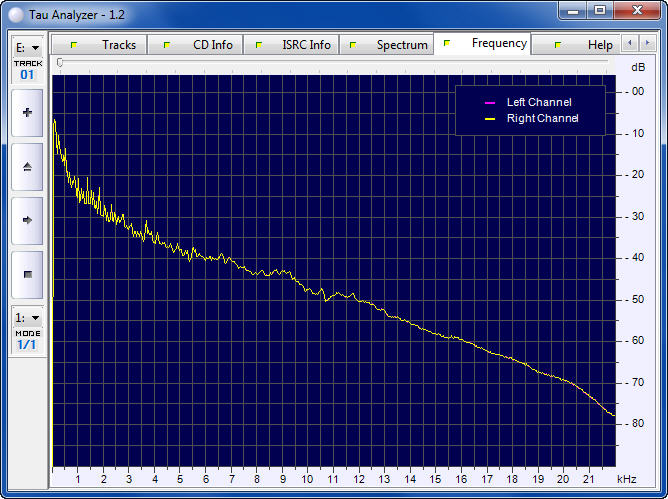The width and height of the screenshot is (668, 499).
Task: Click the track number 01 display
Action: [27, 75]
